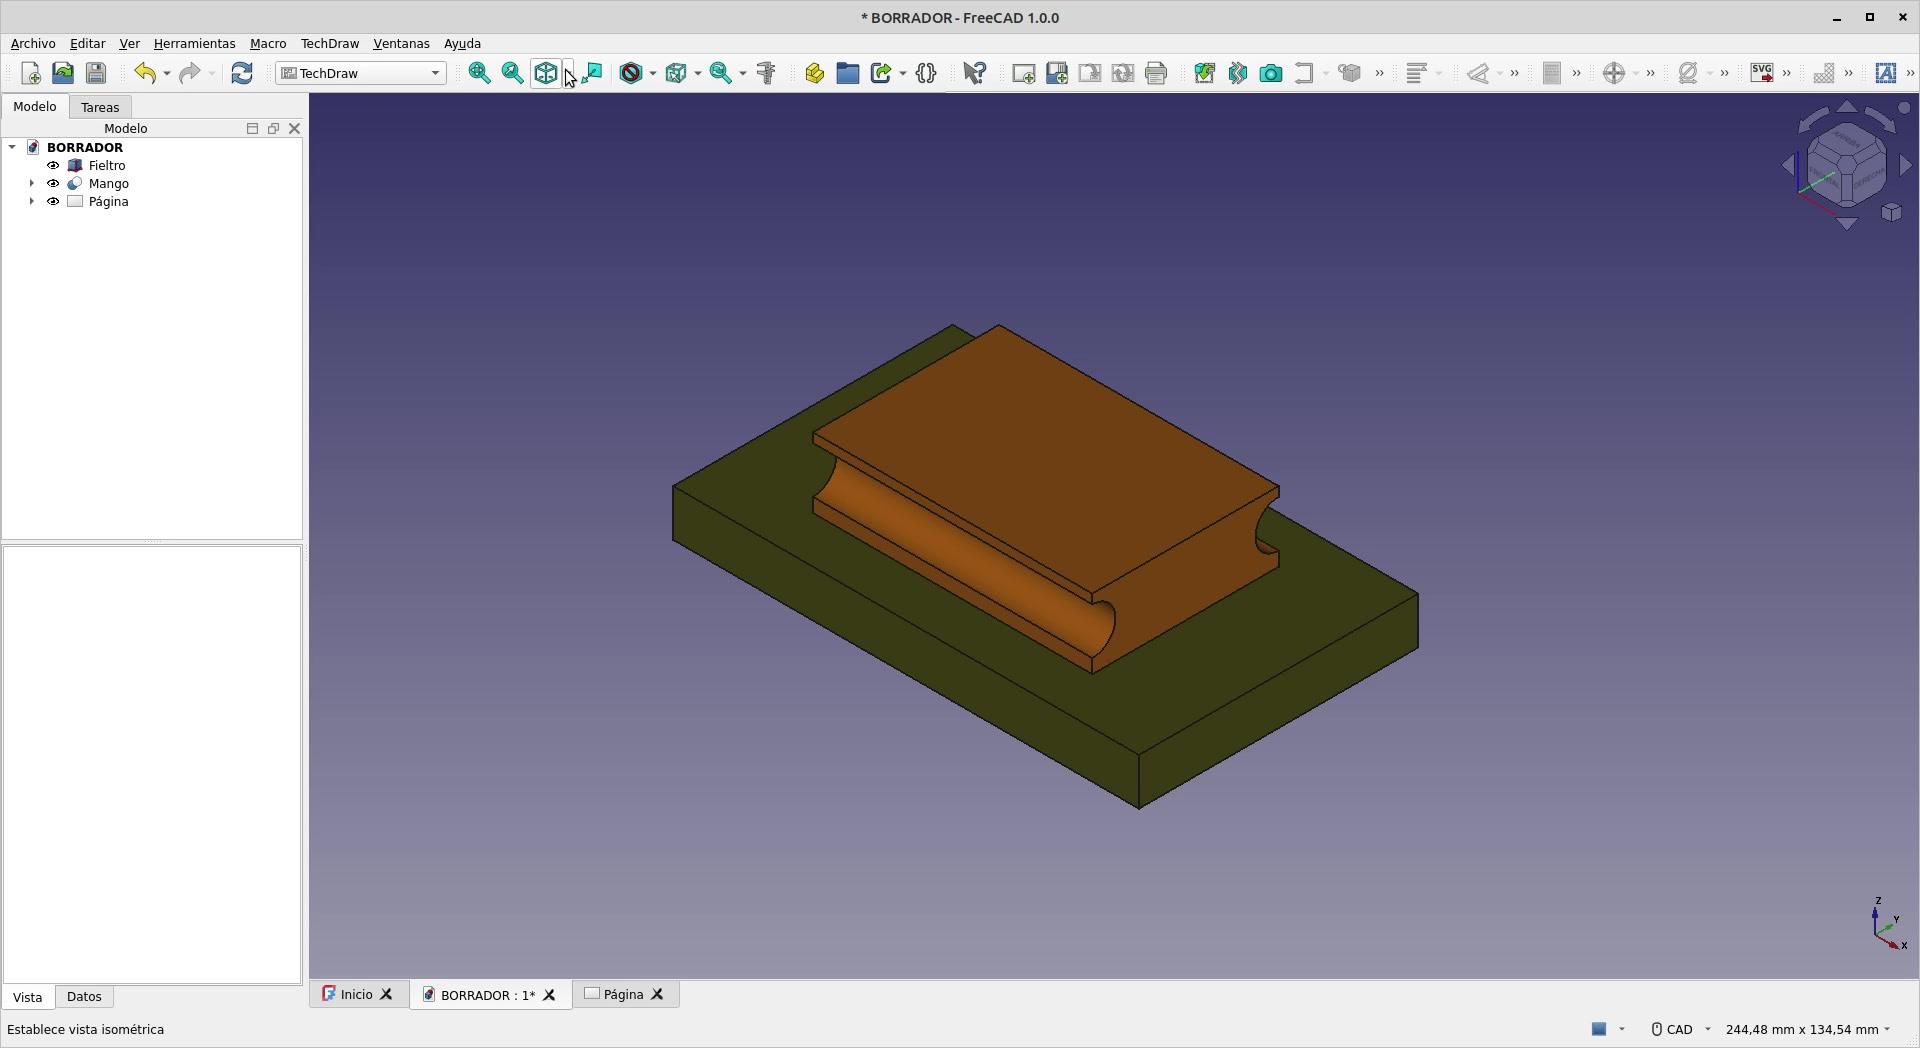
Task: Toggle visibility eye of Página
Action: coord(53,202)
